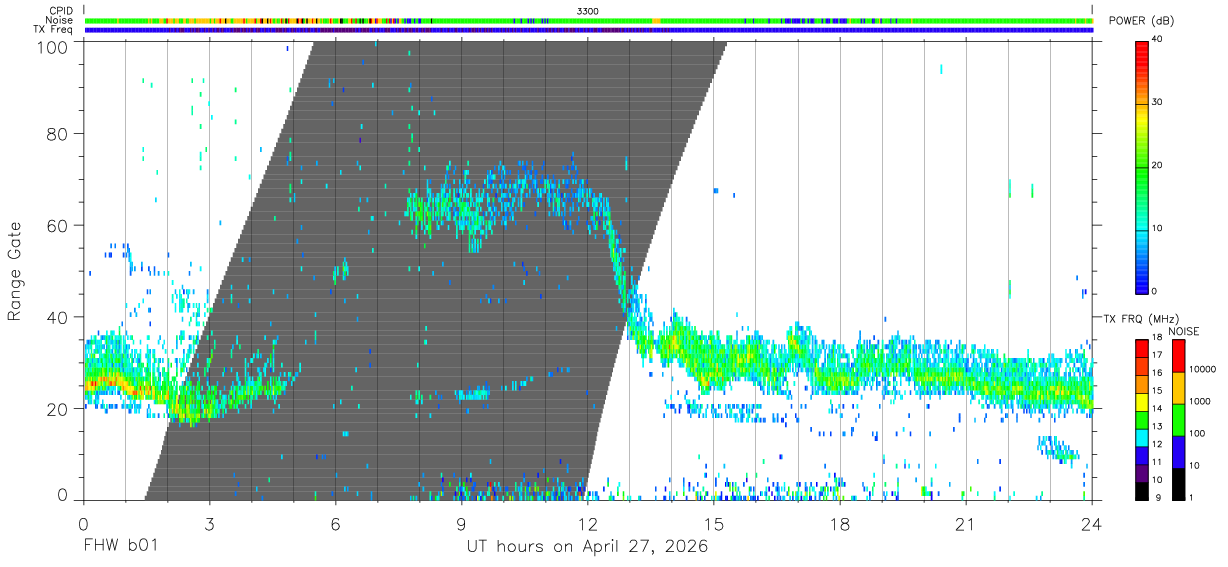Click the green segment of NOISE legend bar
1228x567 pixels.
point(1177,420)
